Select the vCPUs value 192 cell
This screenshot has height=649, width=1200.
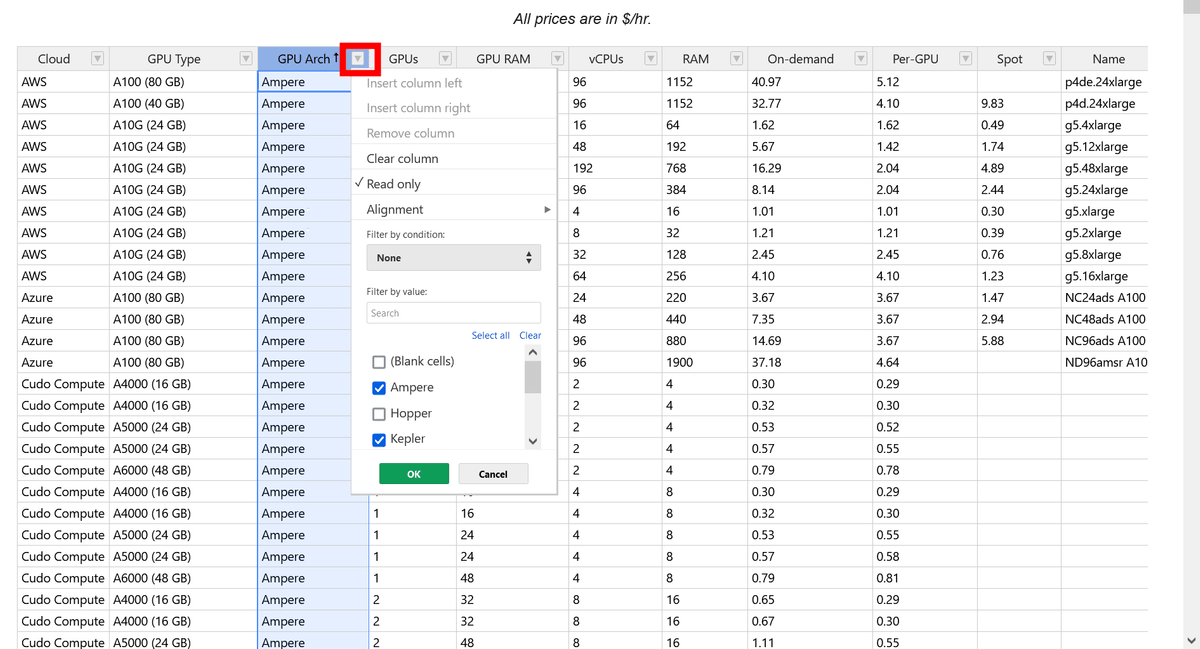click(615, 168)
